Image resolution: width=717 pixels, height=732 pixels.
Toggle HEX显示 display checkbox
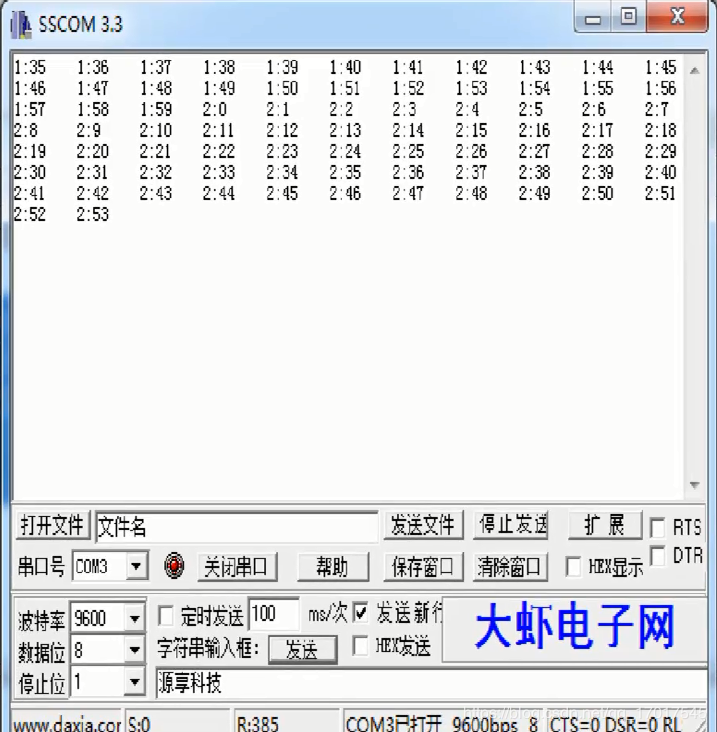click(573, 567)
